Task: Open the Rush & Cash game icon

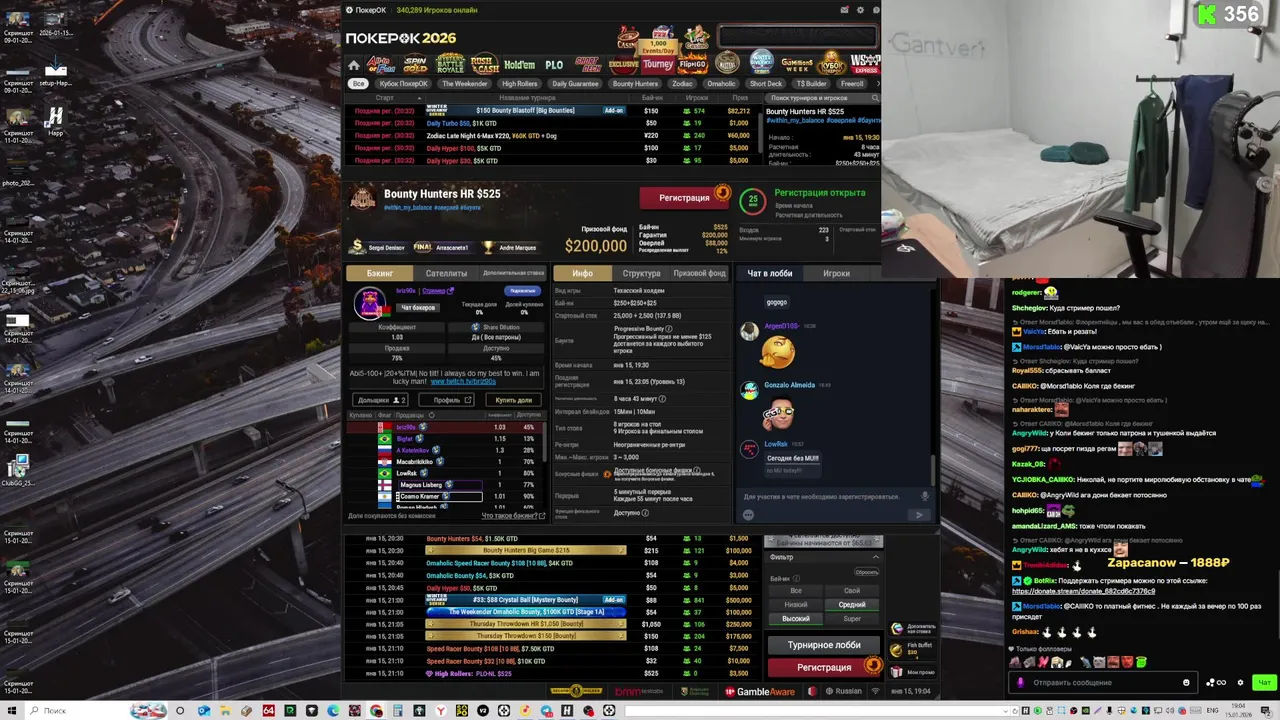Action: point(485,64)
